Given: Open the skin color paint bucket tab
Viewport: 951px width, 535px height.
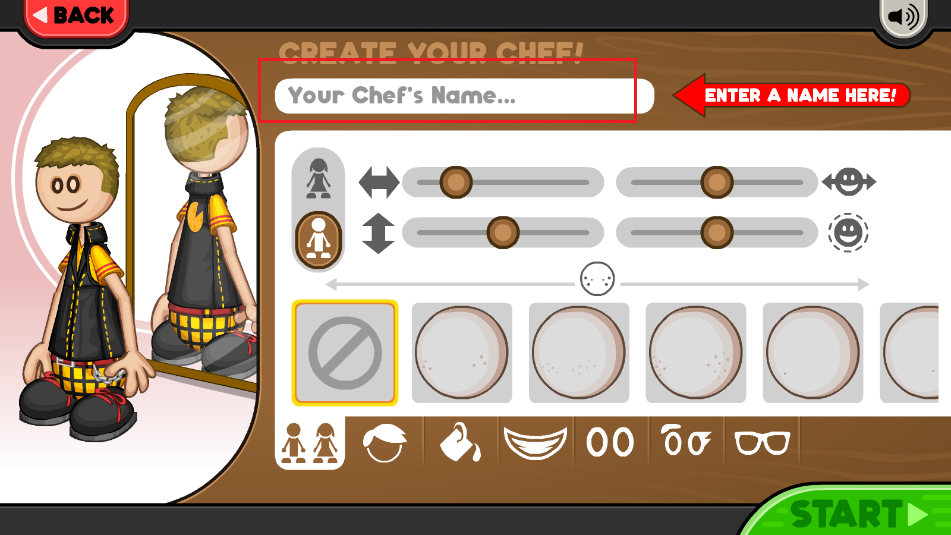Looking at the screenshot, I should coord(460,443).
